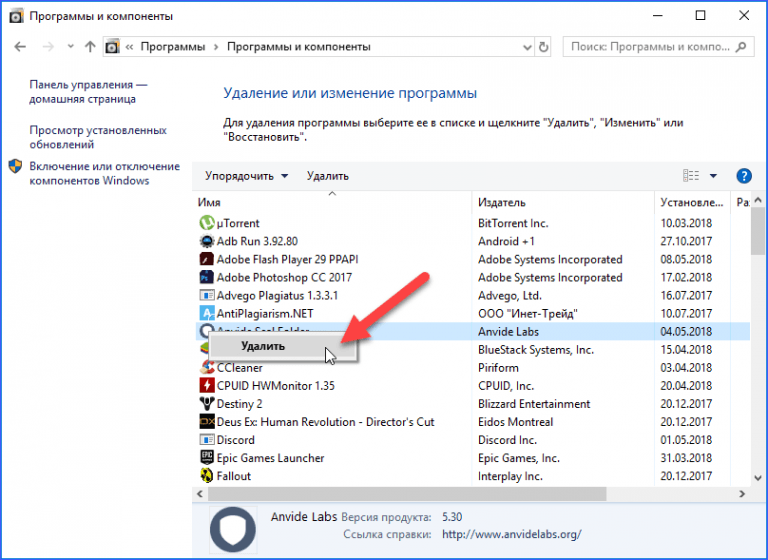768x560 pixels.
Task: Click Удалить in the toolbar
Action: [x=328, y=176]
